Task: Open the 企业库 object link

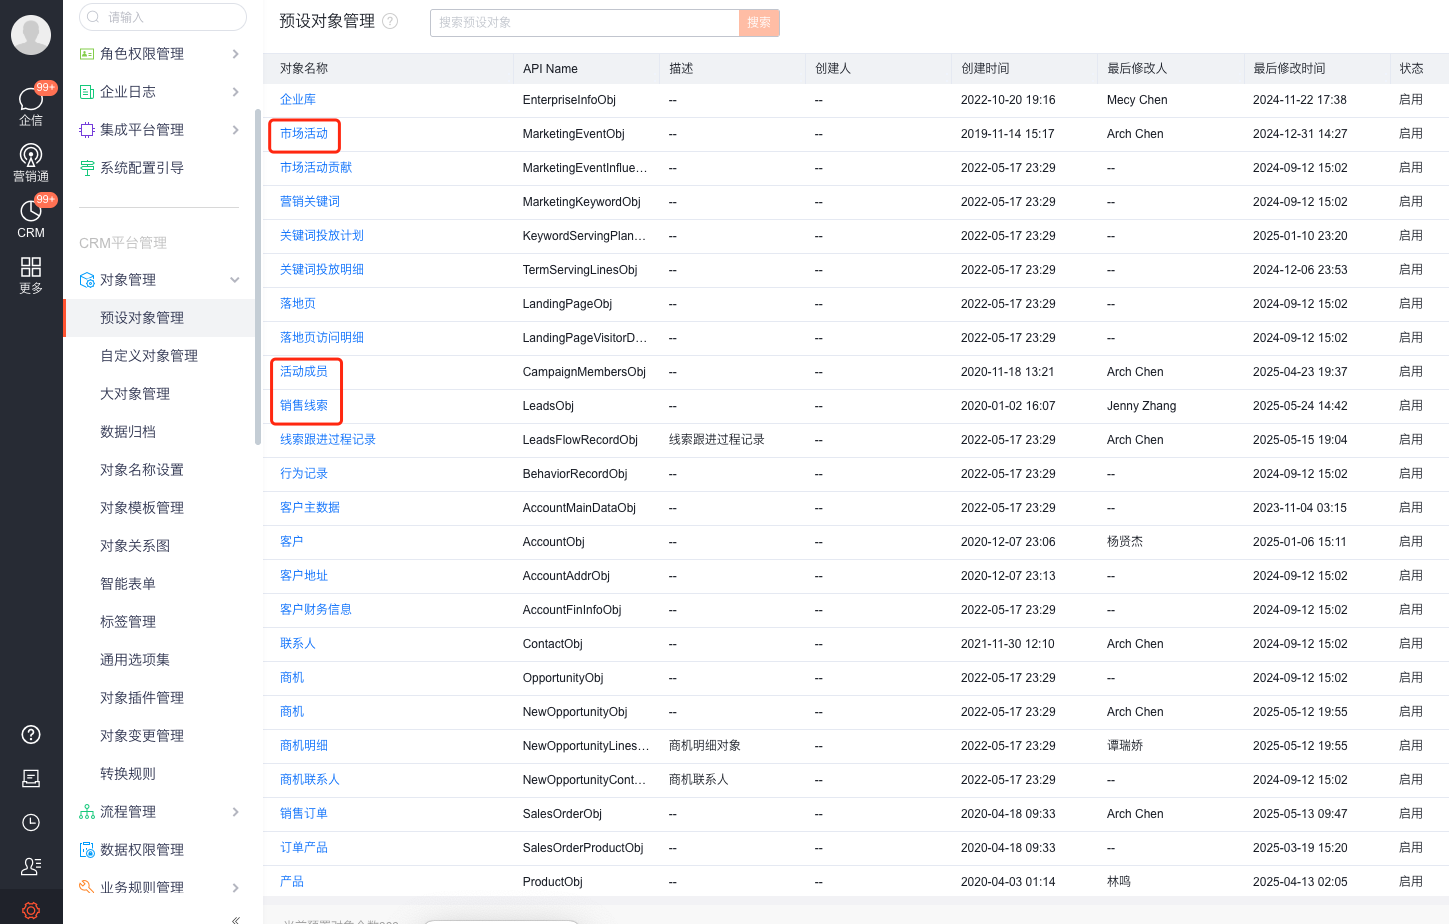Action: pos(298,100)
